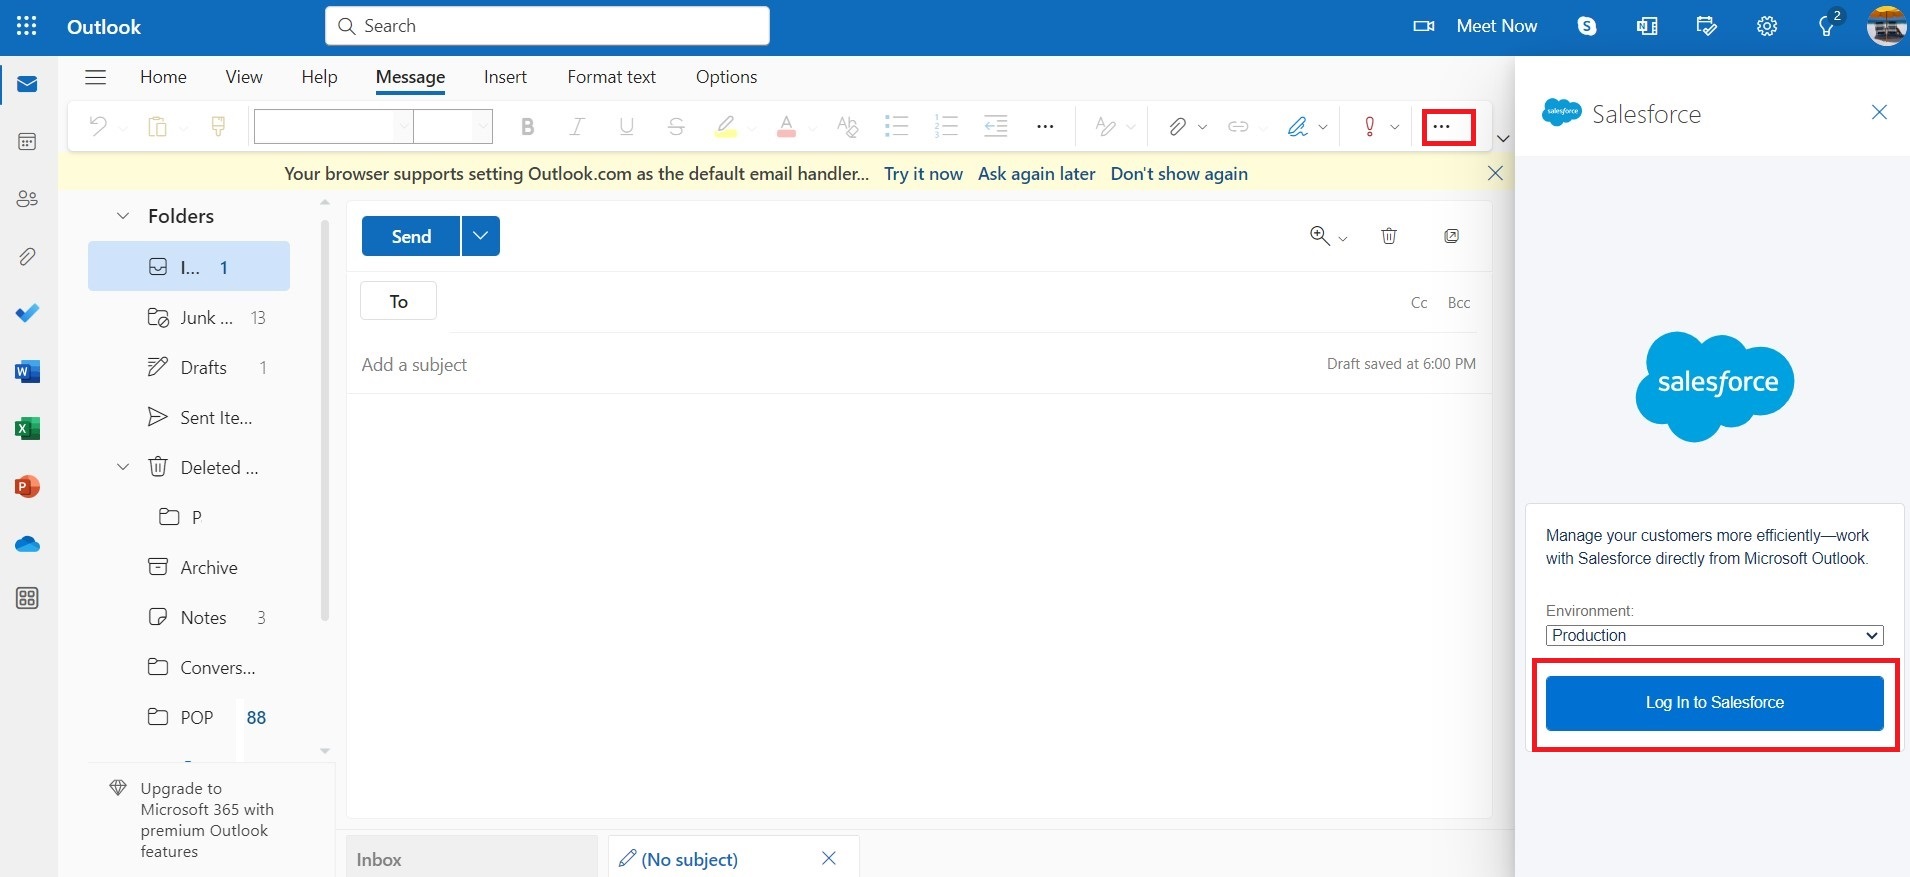Click the Insert link icon

1238,126
